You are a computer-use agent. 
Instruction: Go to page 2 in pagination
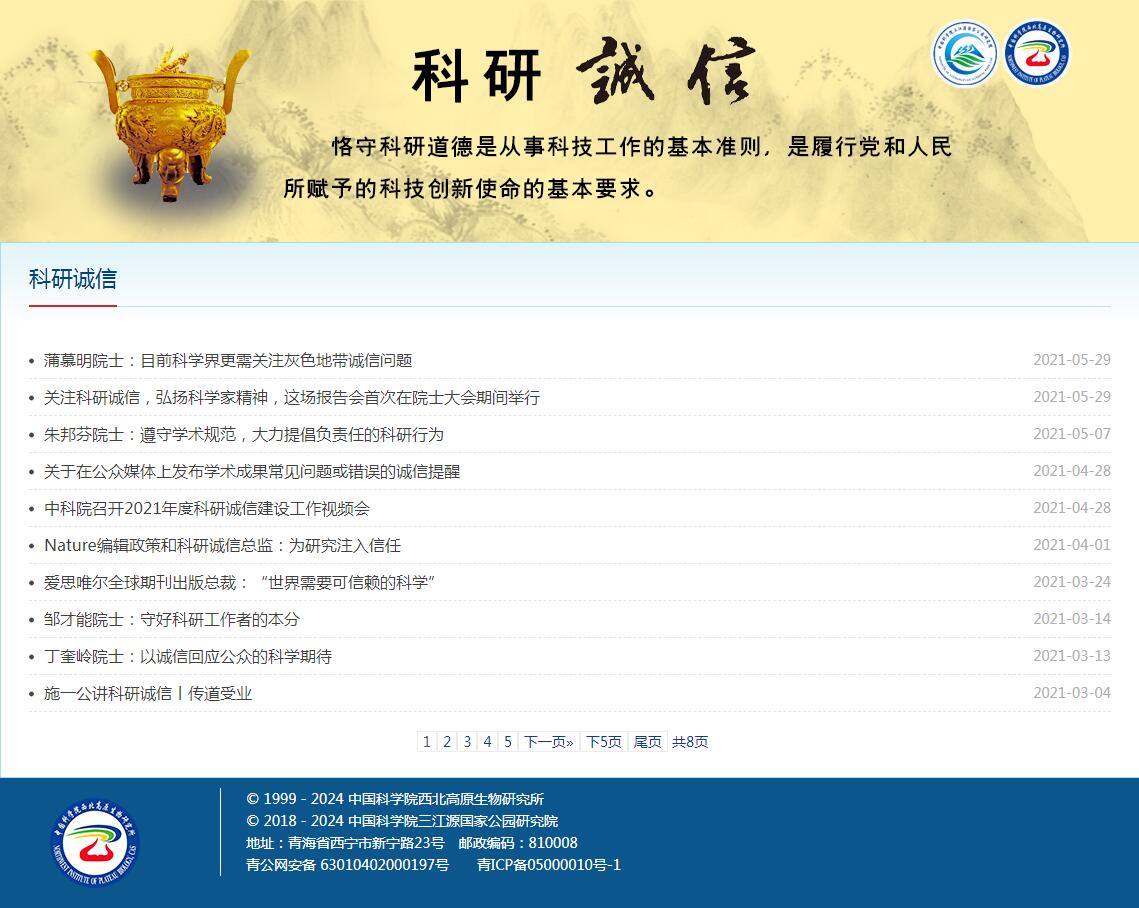(x=447, y=741)
